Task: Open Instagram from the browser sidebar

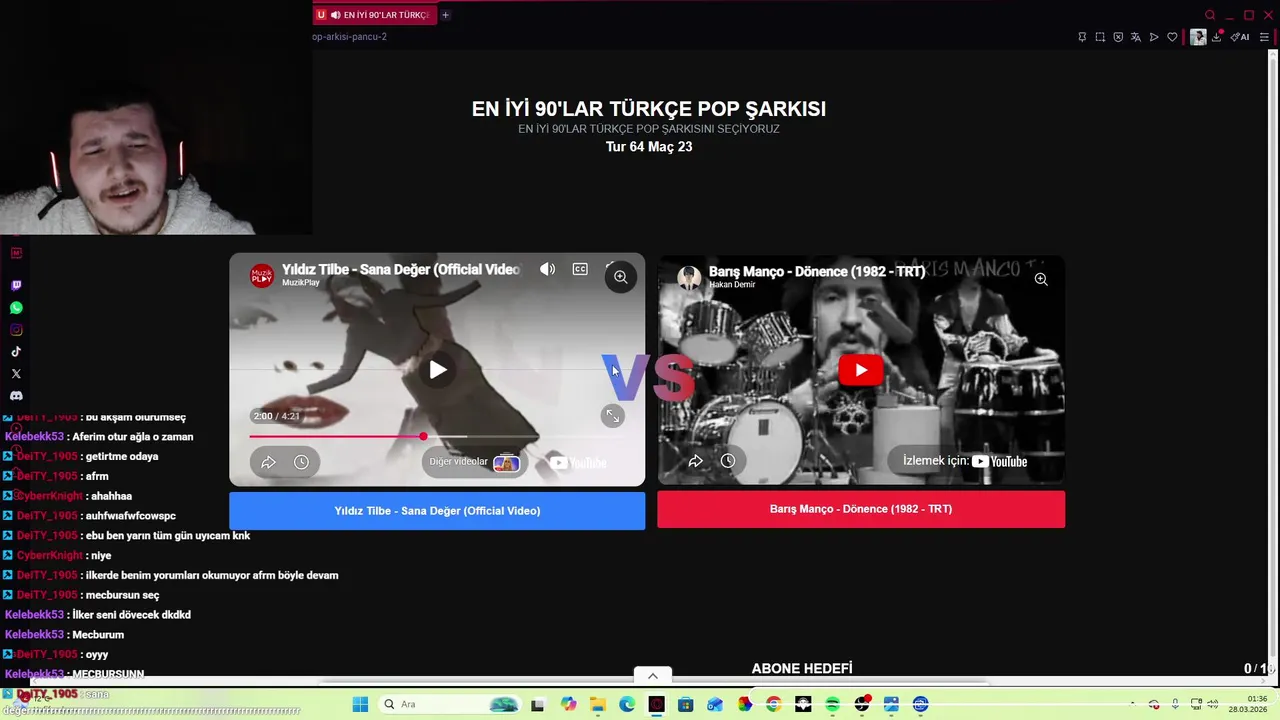Action: [x=16, y=330]
